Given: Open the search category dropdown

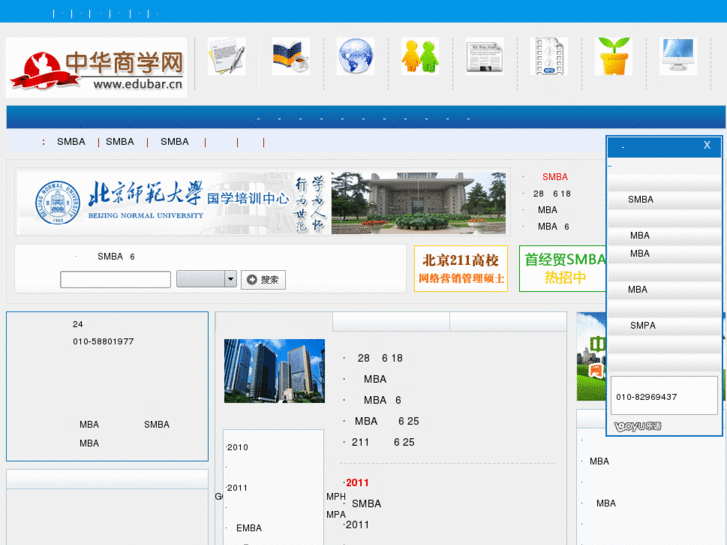Looking at the screenshot, I should pos(206,279).
